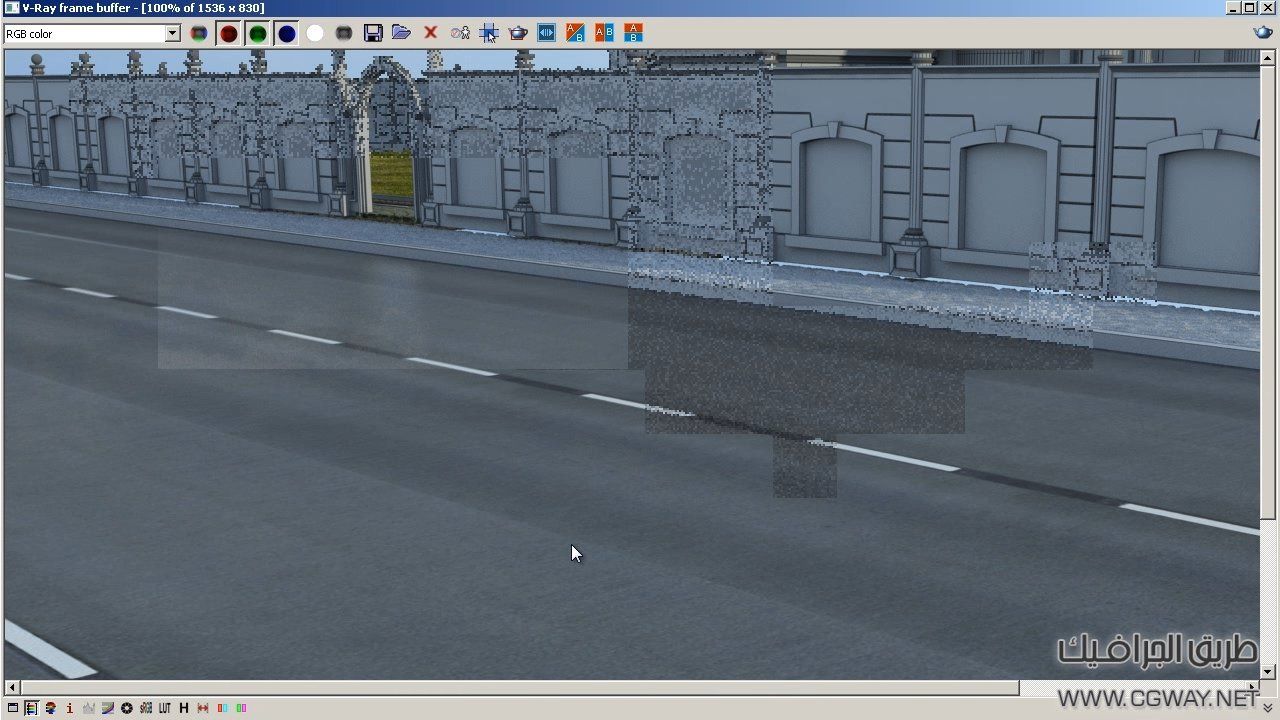1280x720 pixels.
Task: Click the vertical scrollbar down arrow
Action: (x=1268, y=672)
